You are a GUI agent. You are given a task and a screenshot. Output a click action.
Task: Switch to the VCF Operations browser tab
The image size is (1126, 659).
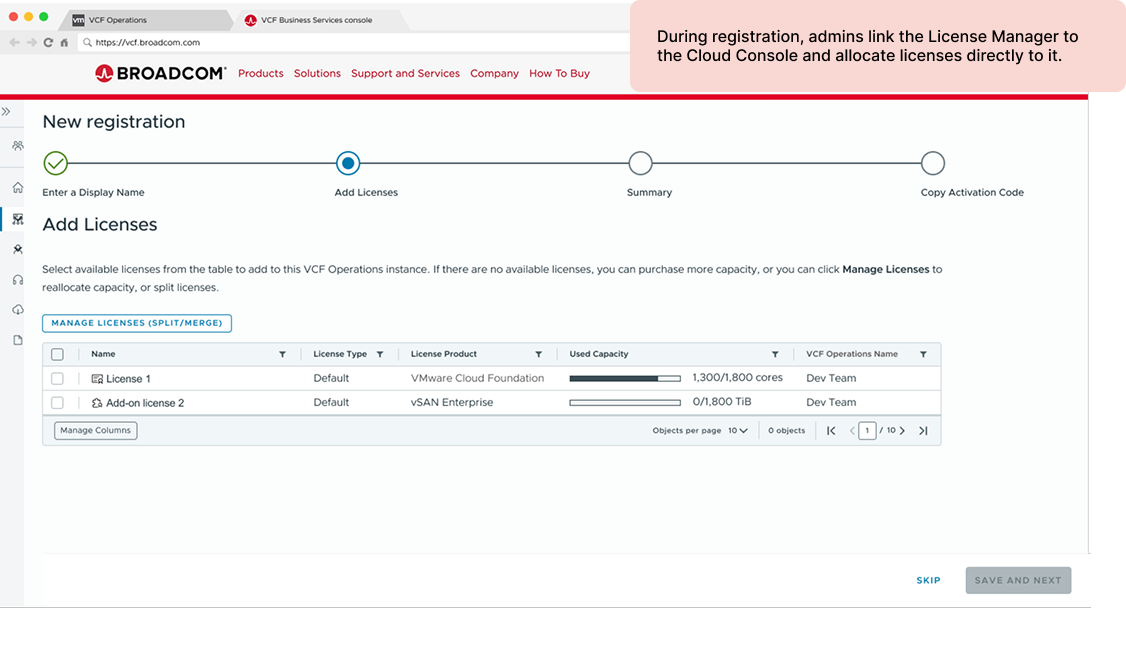(x=147, y=20)
